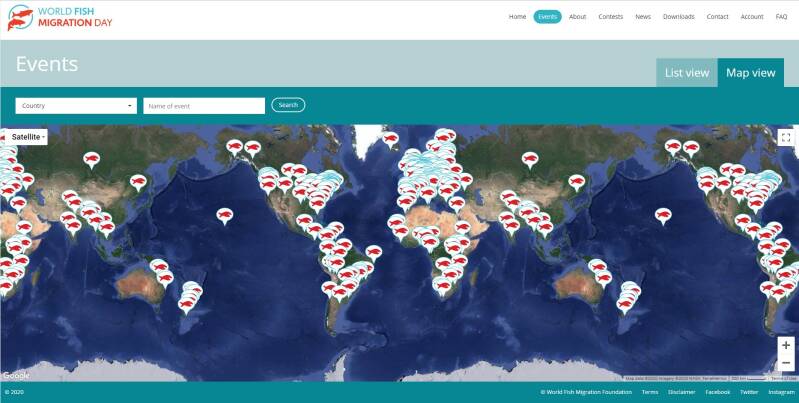The width and height of the screenshot is (799, 403).
Task: Switch to List view tab
Action: click(x=686, y=73)
